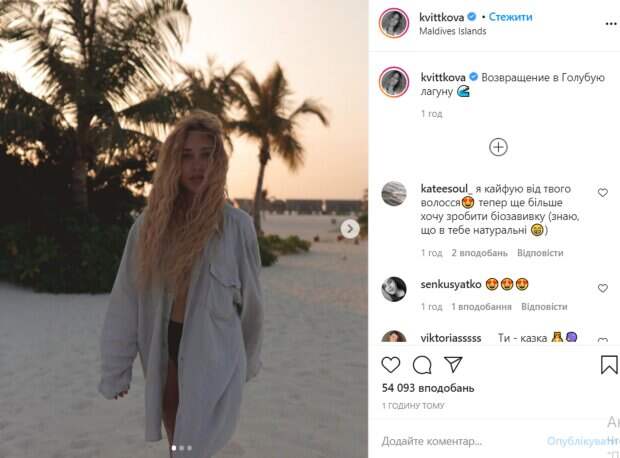
Task: Open Maldives Islands location link
Action: click(453, 31)
